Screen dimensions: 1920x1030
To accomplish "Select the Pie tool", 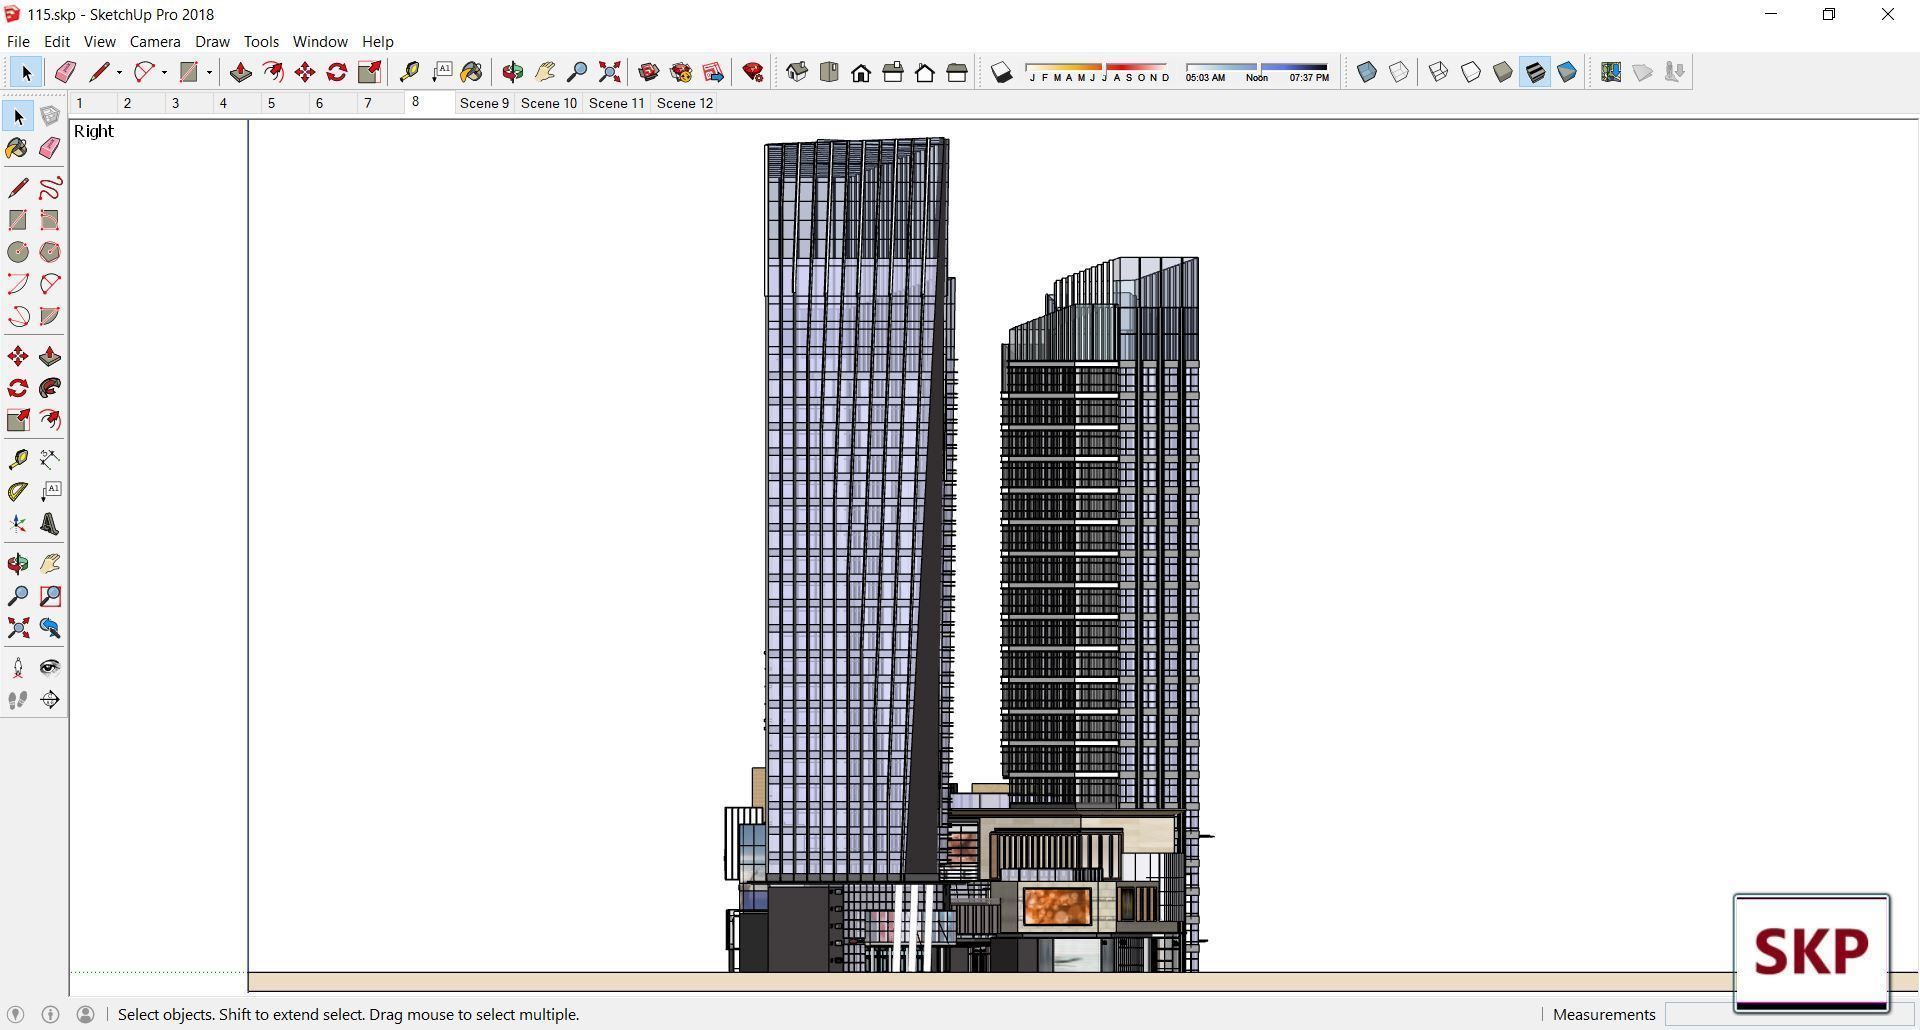I will pos(50,316).
